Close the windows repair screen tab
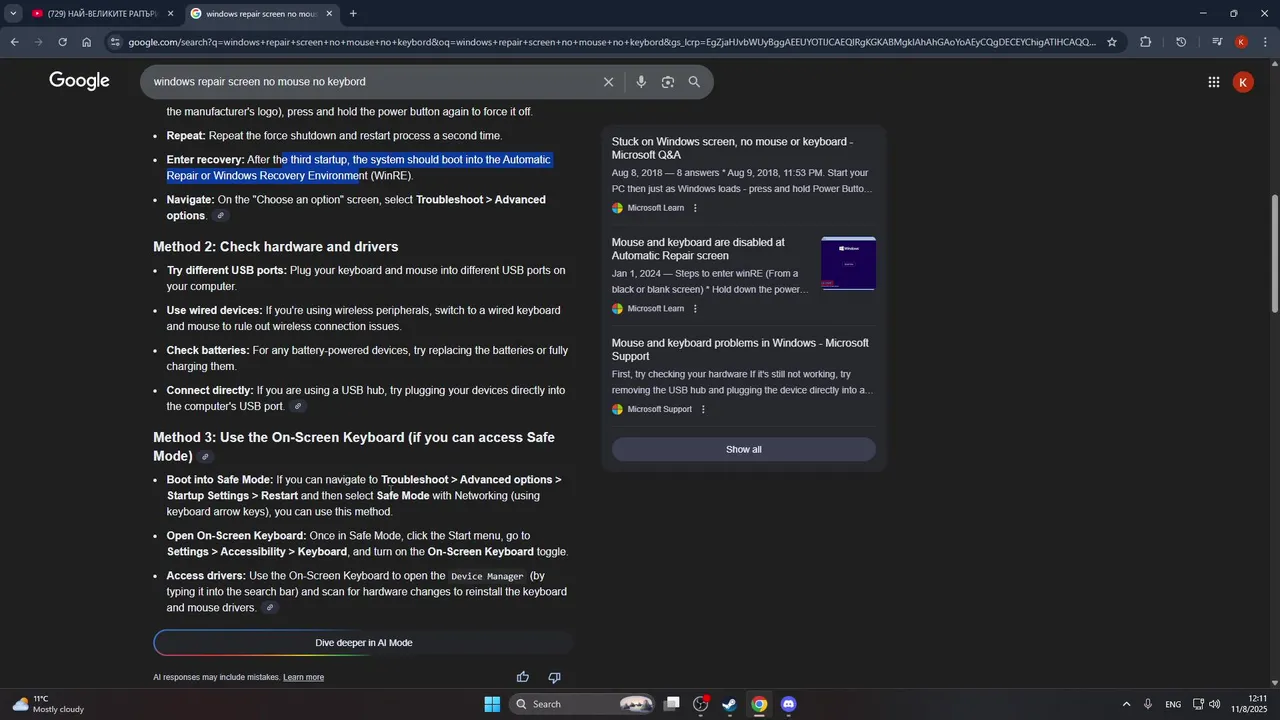Viewport: 1280px width, 720px height. coord(329,13)
